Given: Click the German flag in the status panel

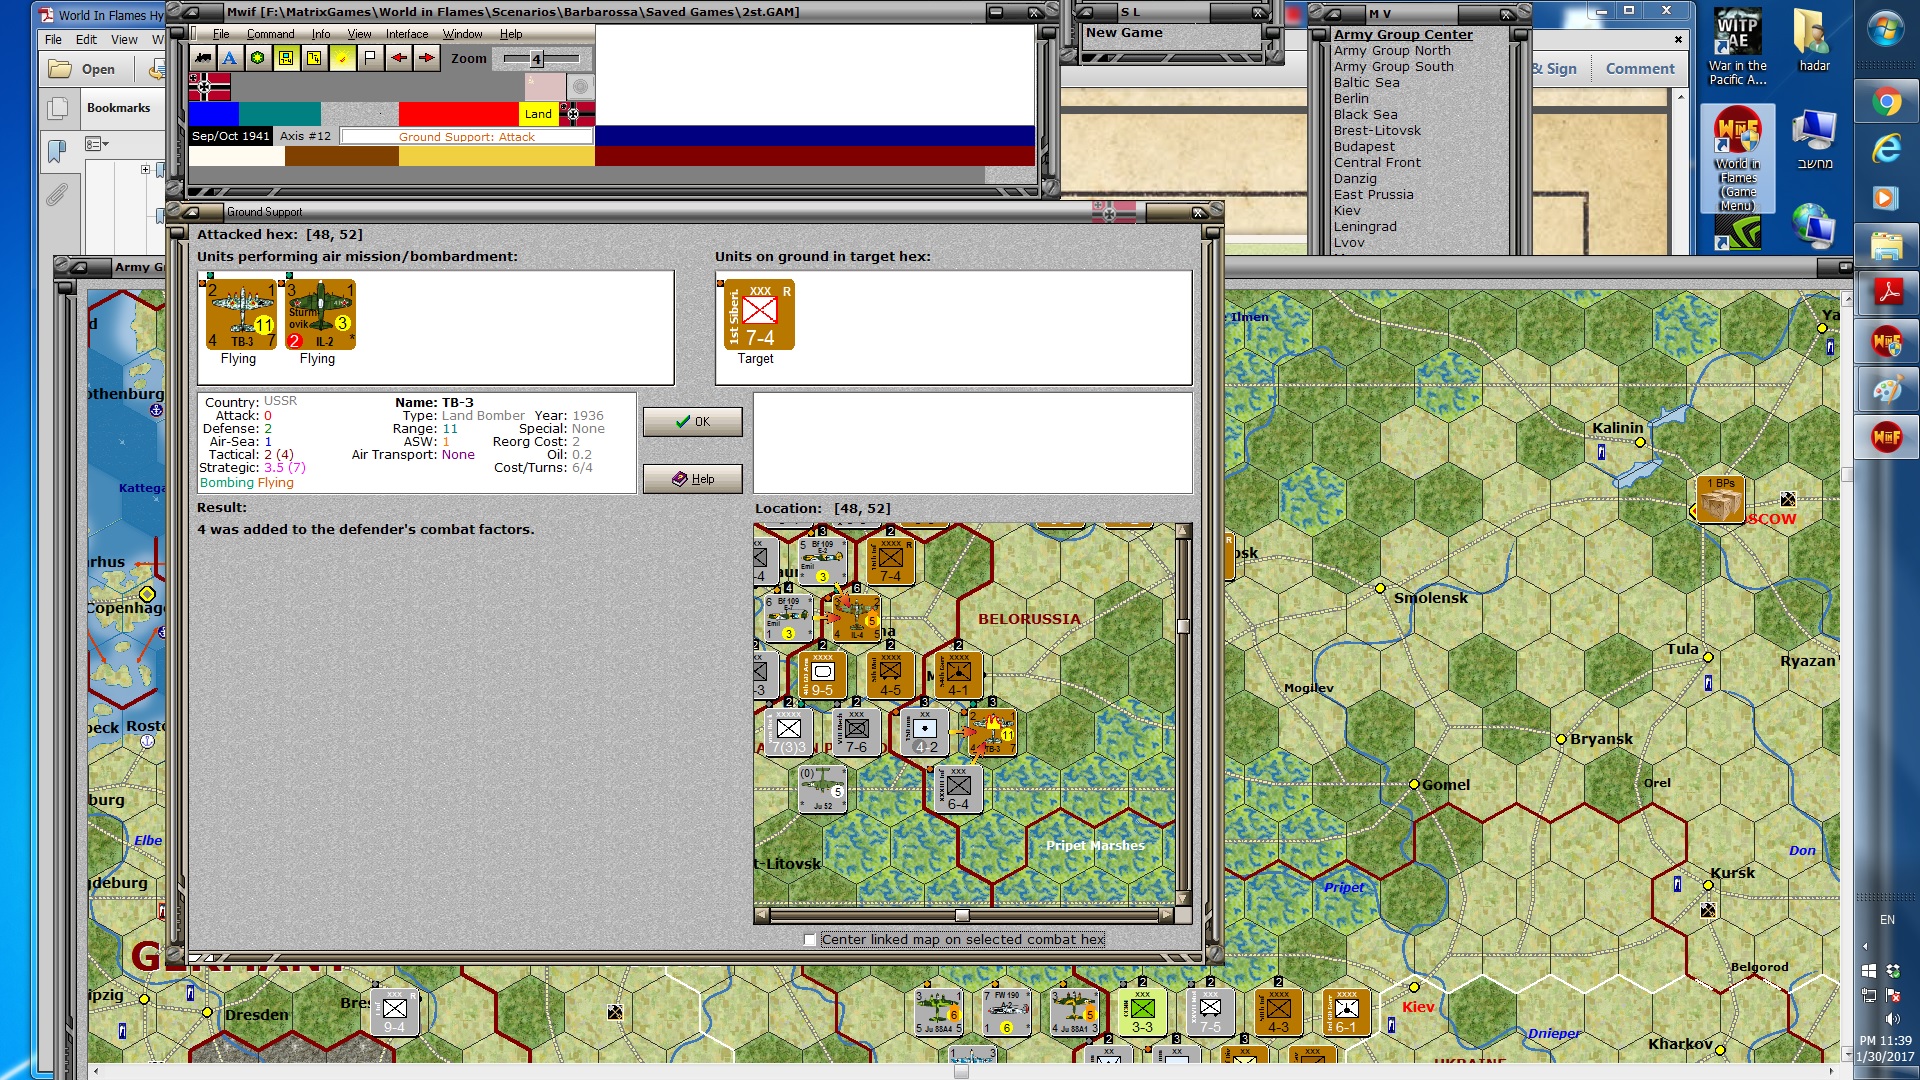Looking at the screenshot, I should point(209,87).
